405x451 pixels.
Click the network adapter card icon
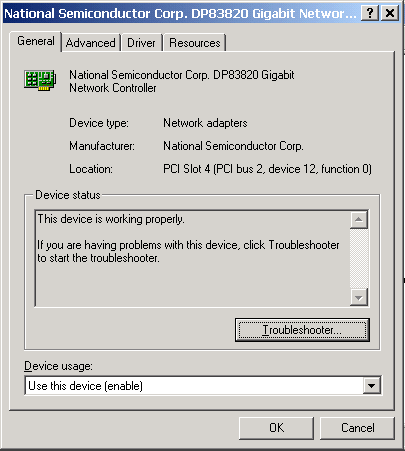click(x=40, y=80)
